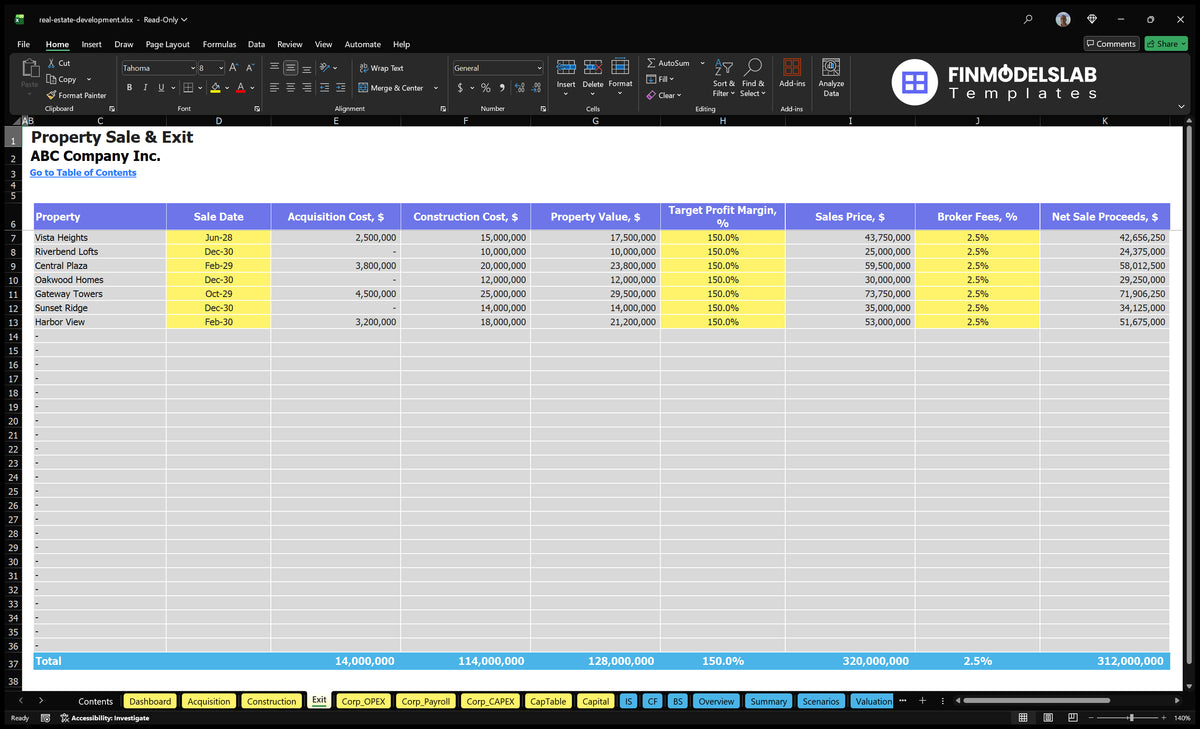This screenshot has height=729, width=1200.
Task: Click the yellow Fill Color bucket
Action: (x=215, y=88)
